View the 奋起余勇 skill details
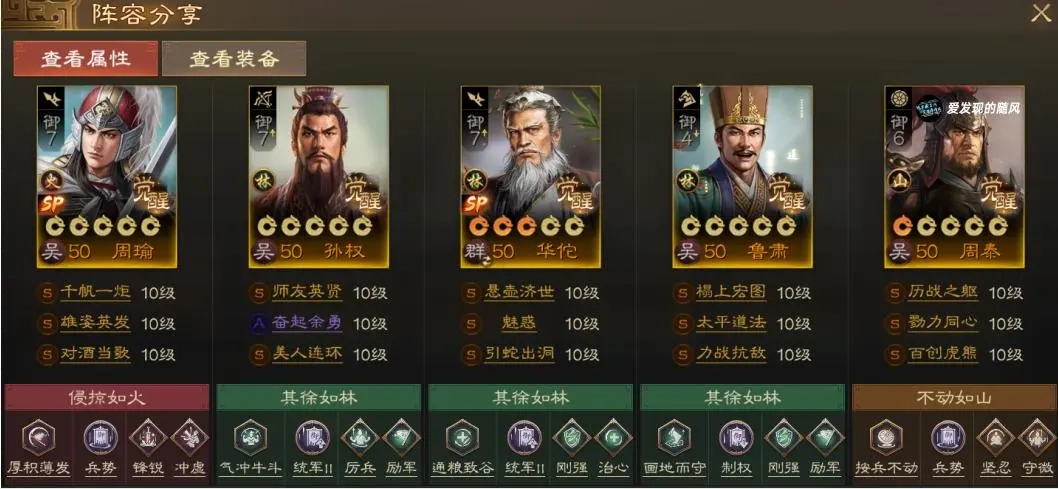This screenshot has width=1058, height=489. click(307, 323)
